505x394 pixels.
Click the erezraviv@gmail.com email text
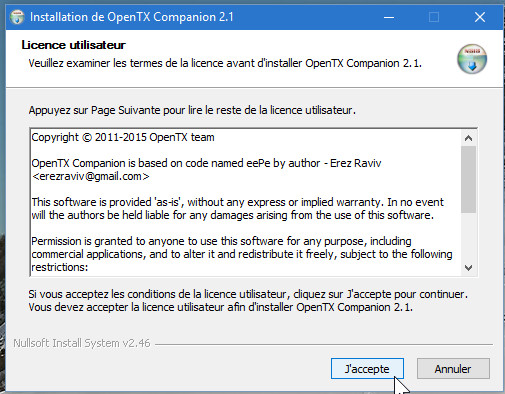pyautogui.click(x=90, y=176)
